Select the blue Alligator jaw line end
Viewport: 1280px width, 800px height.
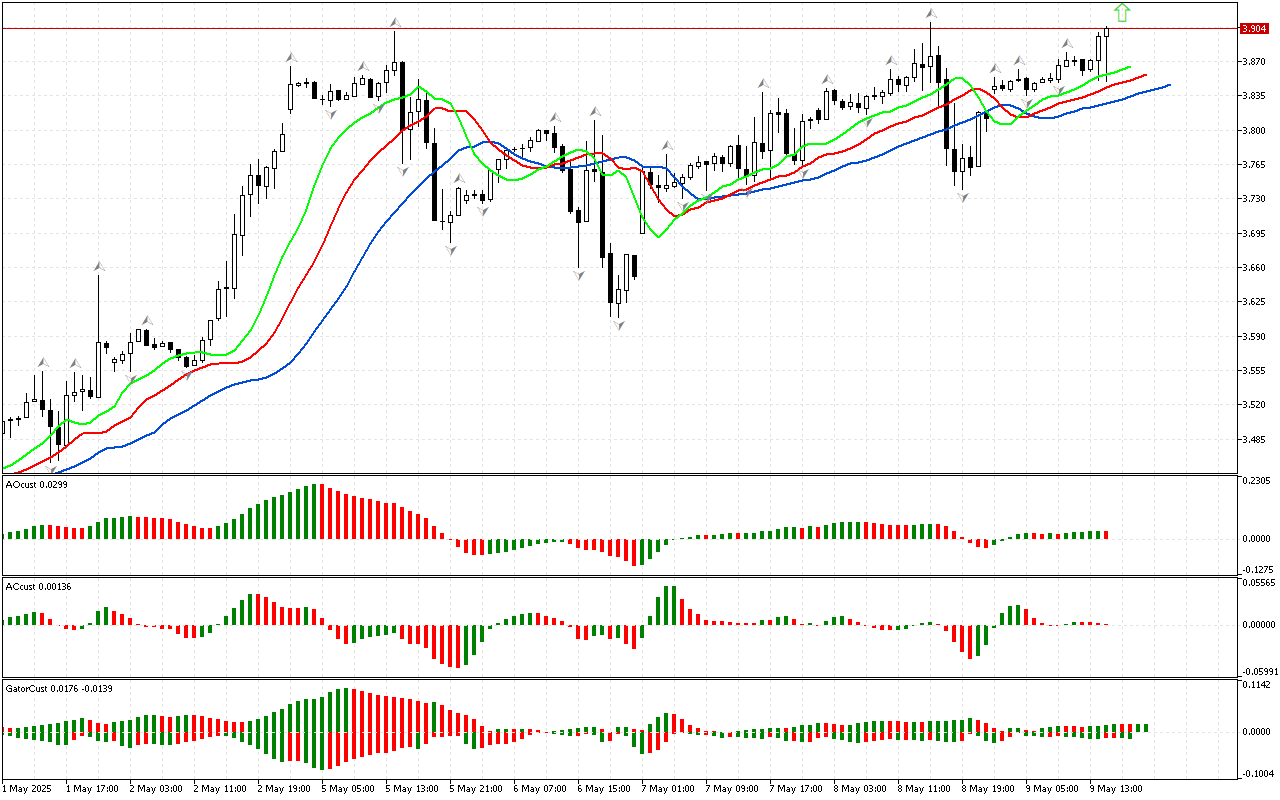1168,86
